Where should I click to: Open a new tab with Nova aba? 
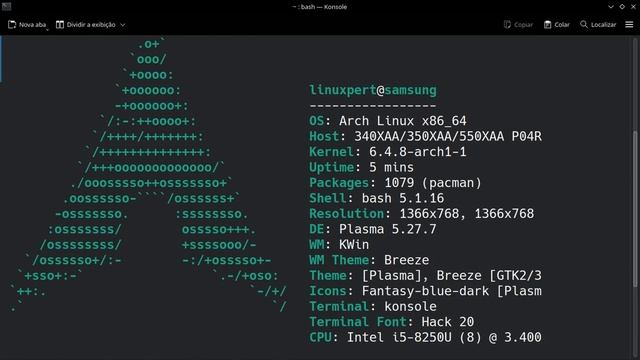27,24
